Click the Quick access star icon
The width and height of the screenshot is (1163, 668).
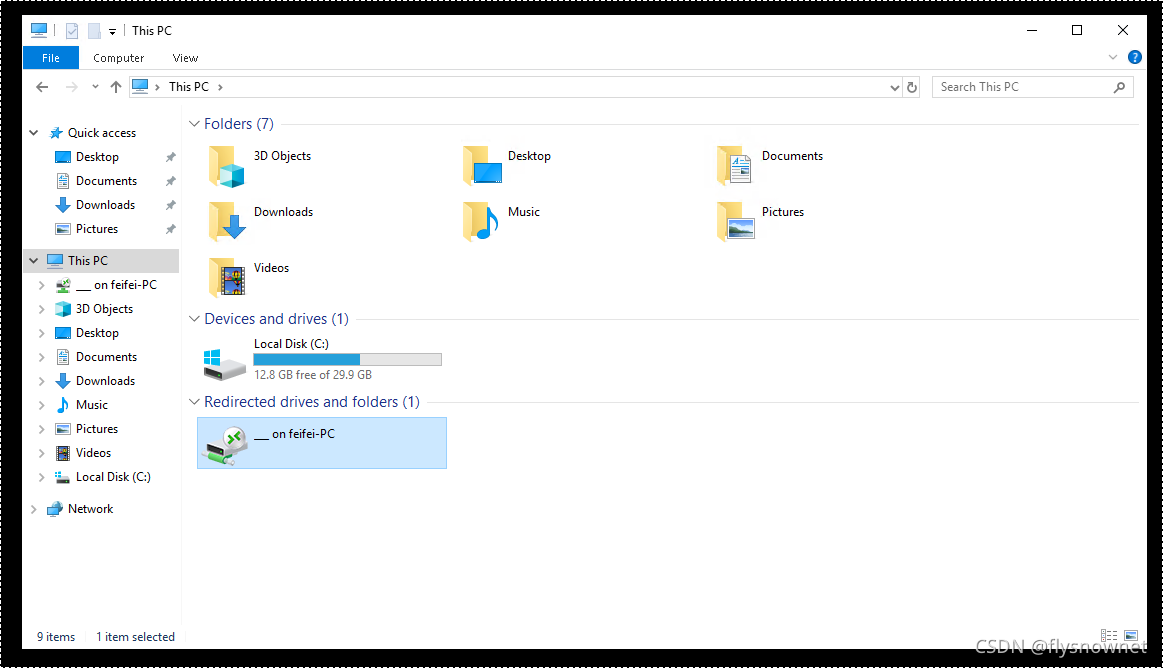pyautogui.click(x=56, y=133)
